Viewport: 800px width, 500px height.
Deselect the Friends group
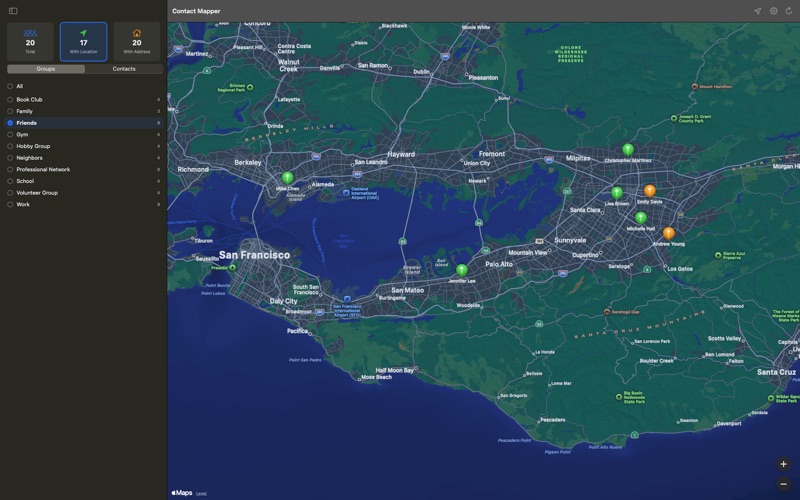point(84,123)
